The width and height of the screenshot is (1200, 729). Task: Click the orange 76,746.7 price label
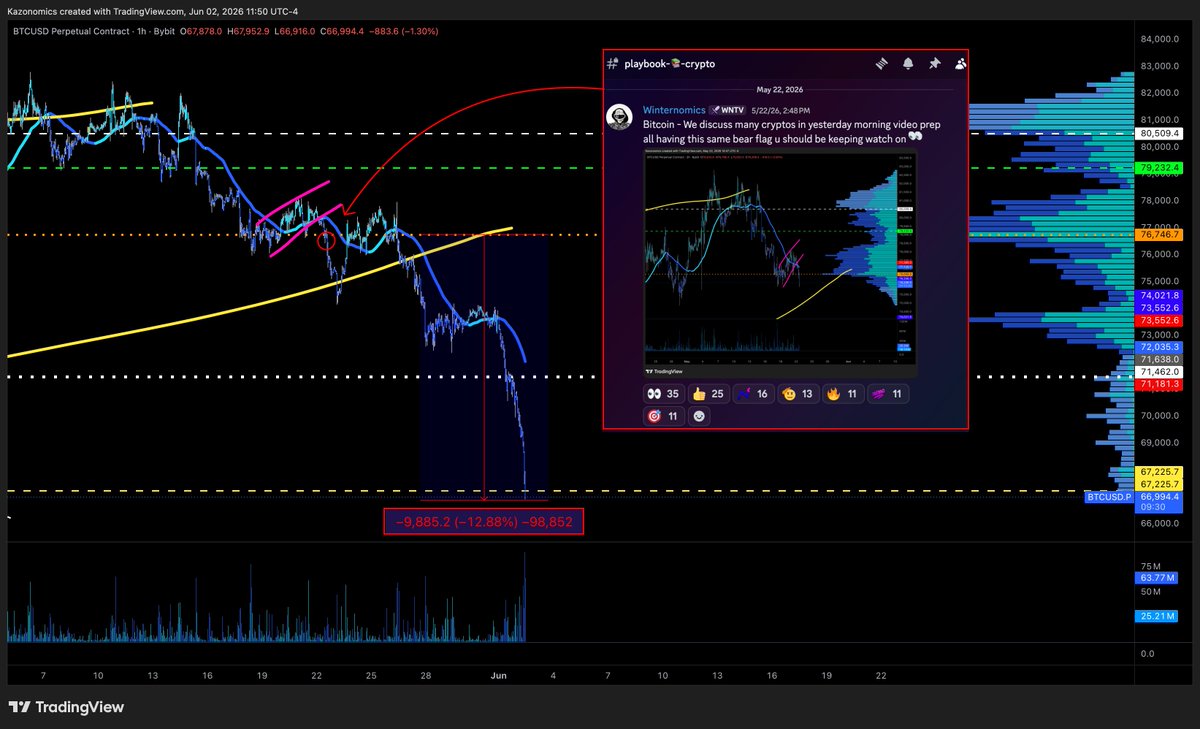[x=1160, y=234]
